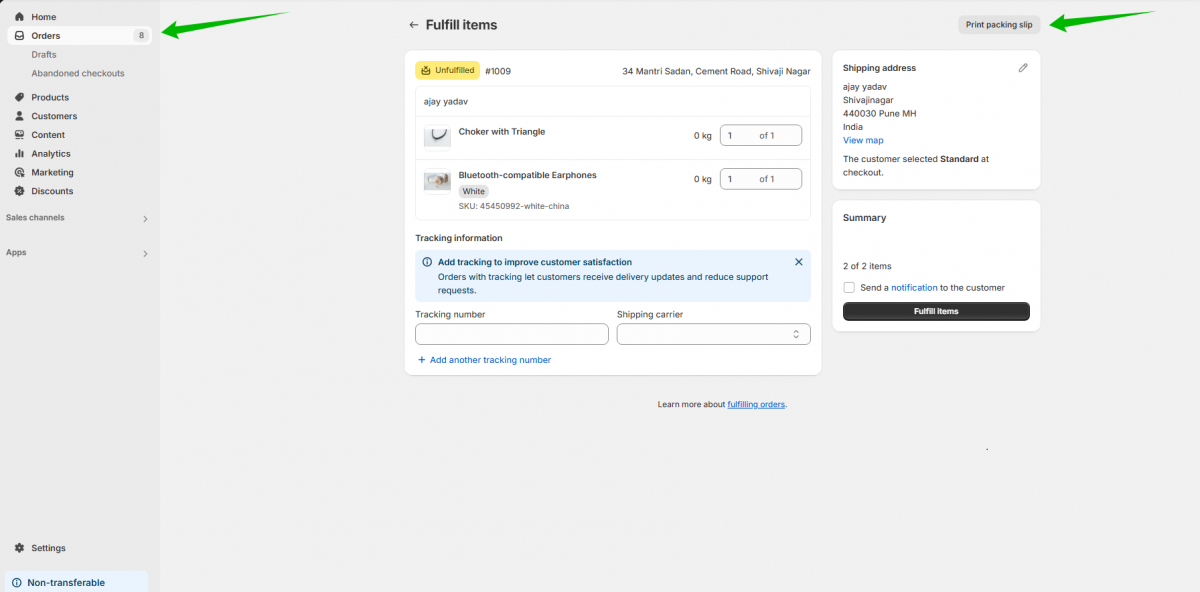
Task: Edit the shipping address with the pencil icon
Action: [1022, 67]
